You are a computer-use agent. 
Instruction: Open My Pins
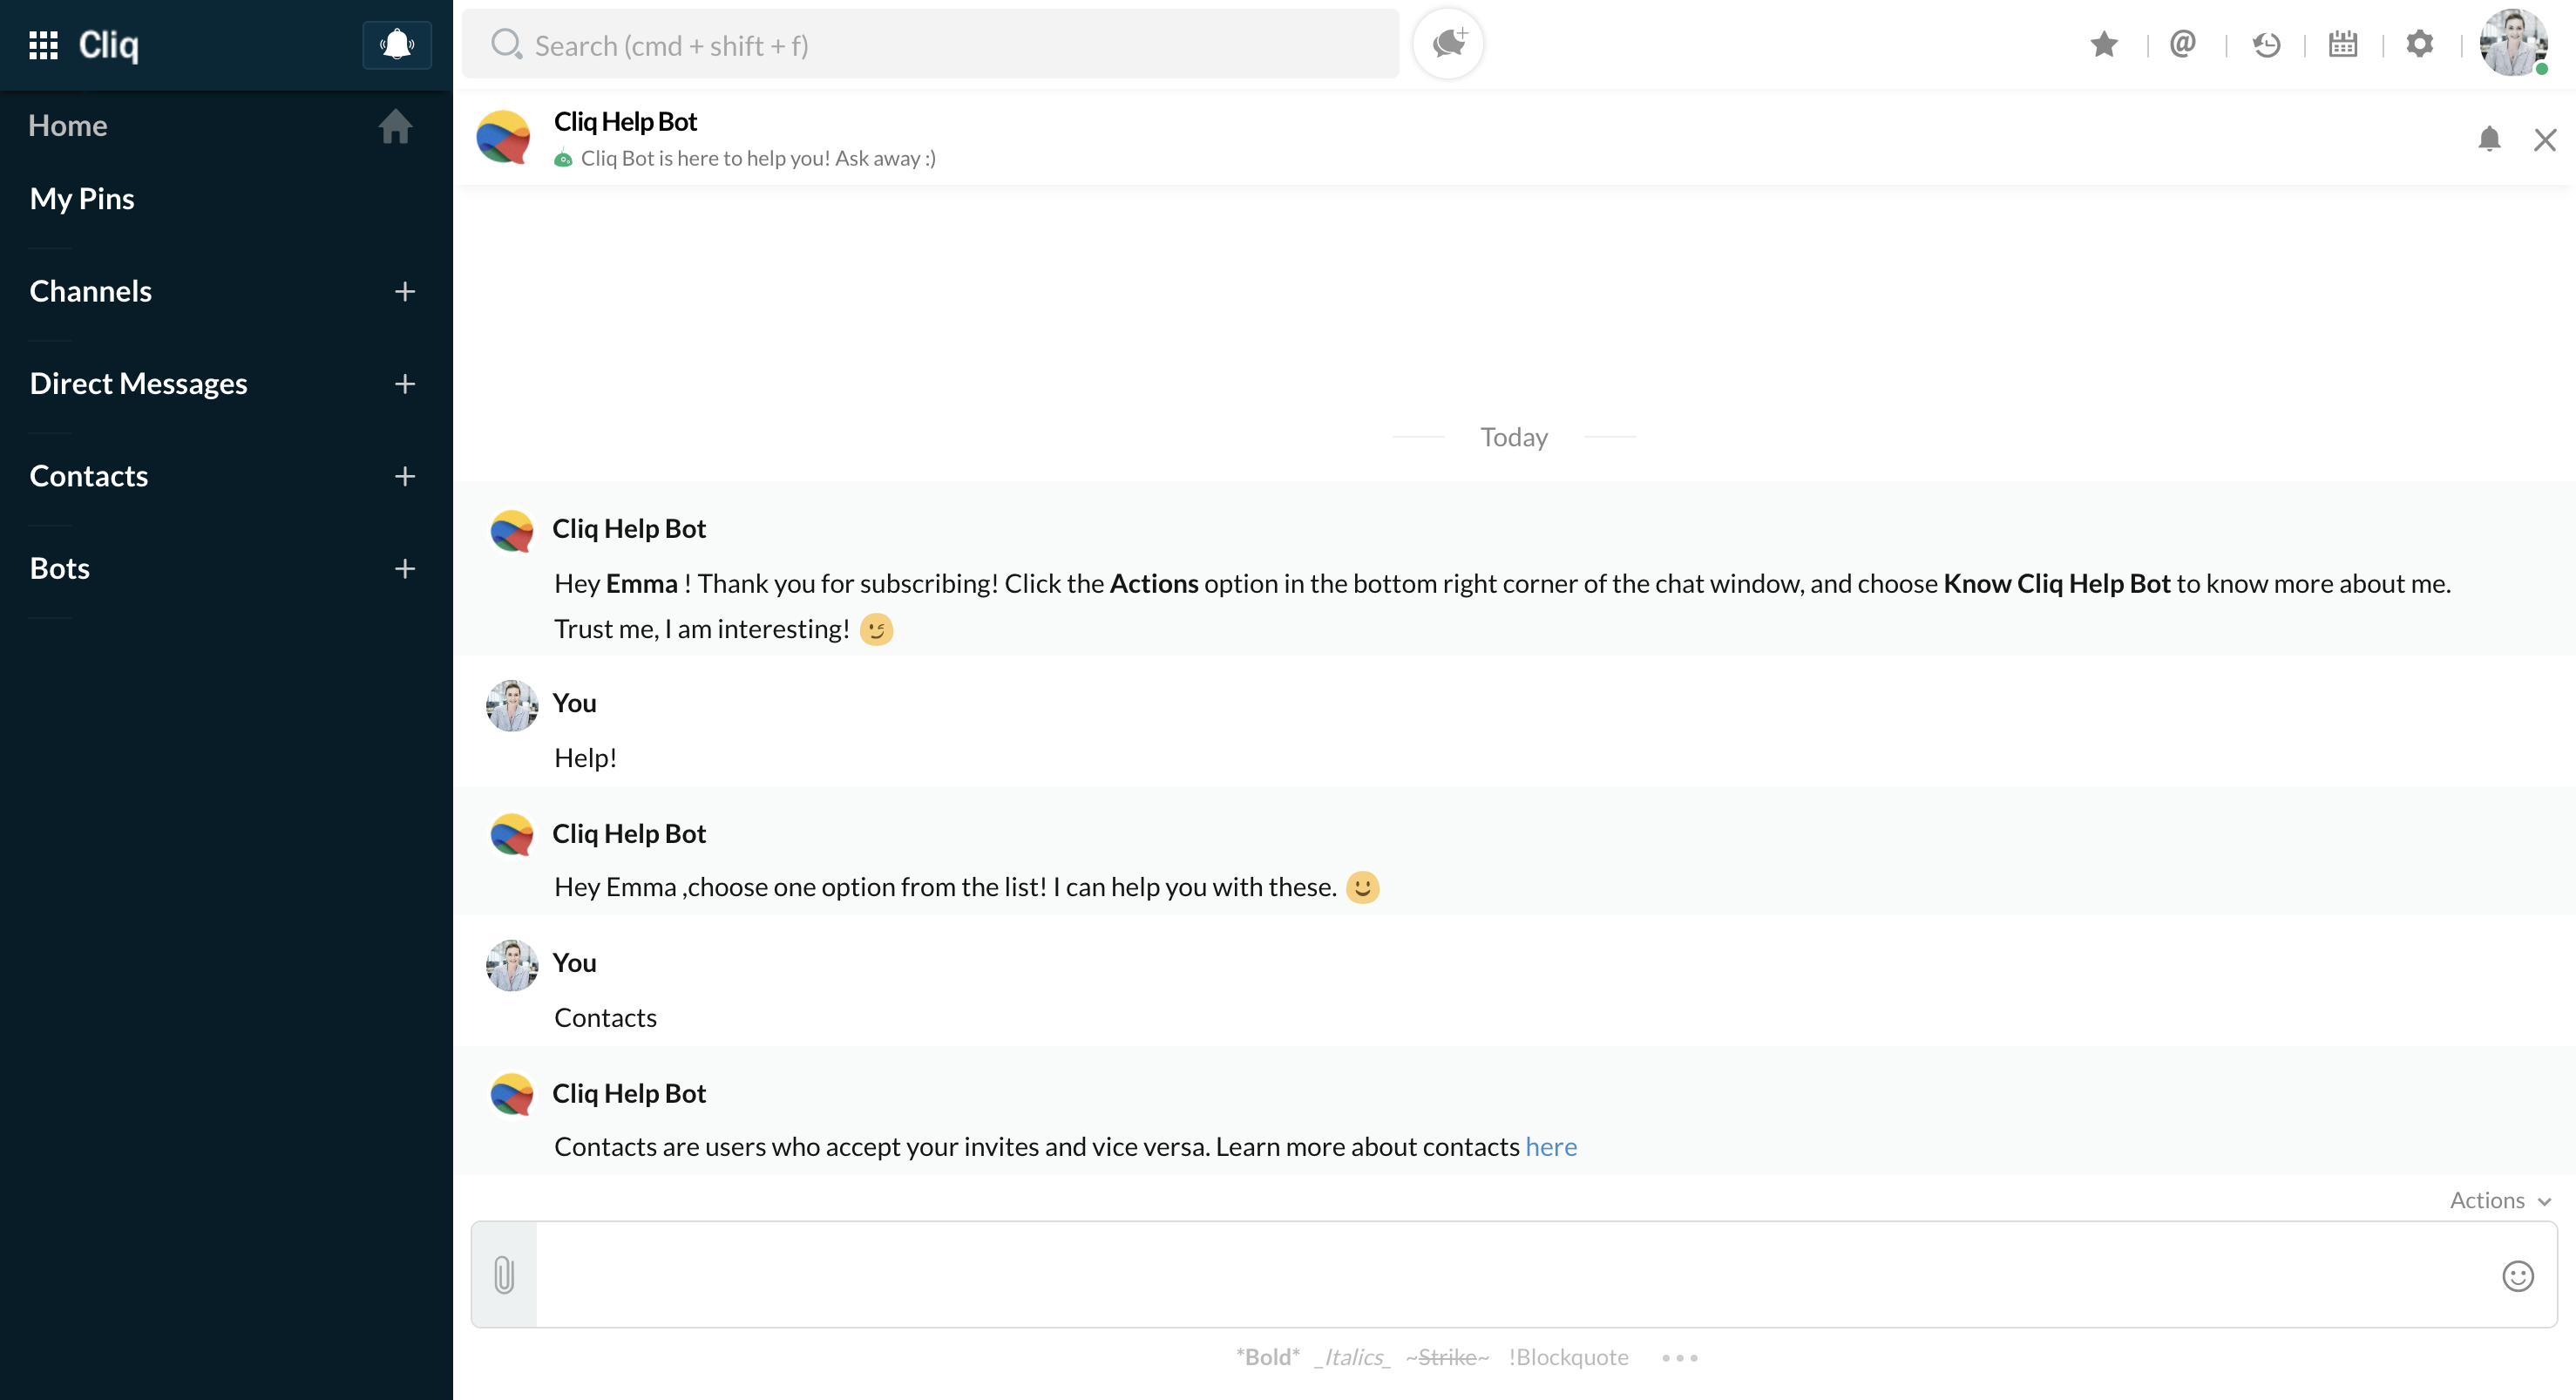[82, 198]
